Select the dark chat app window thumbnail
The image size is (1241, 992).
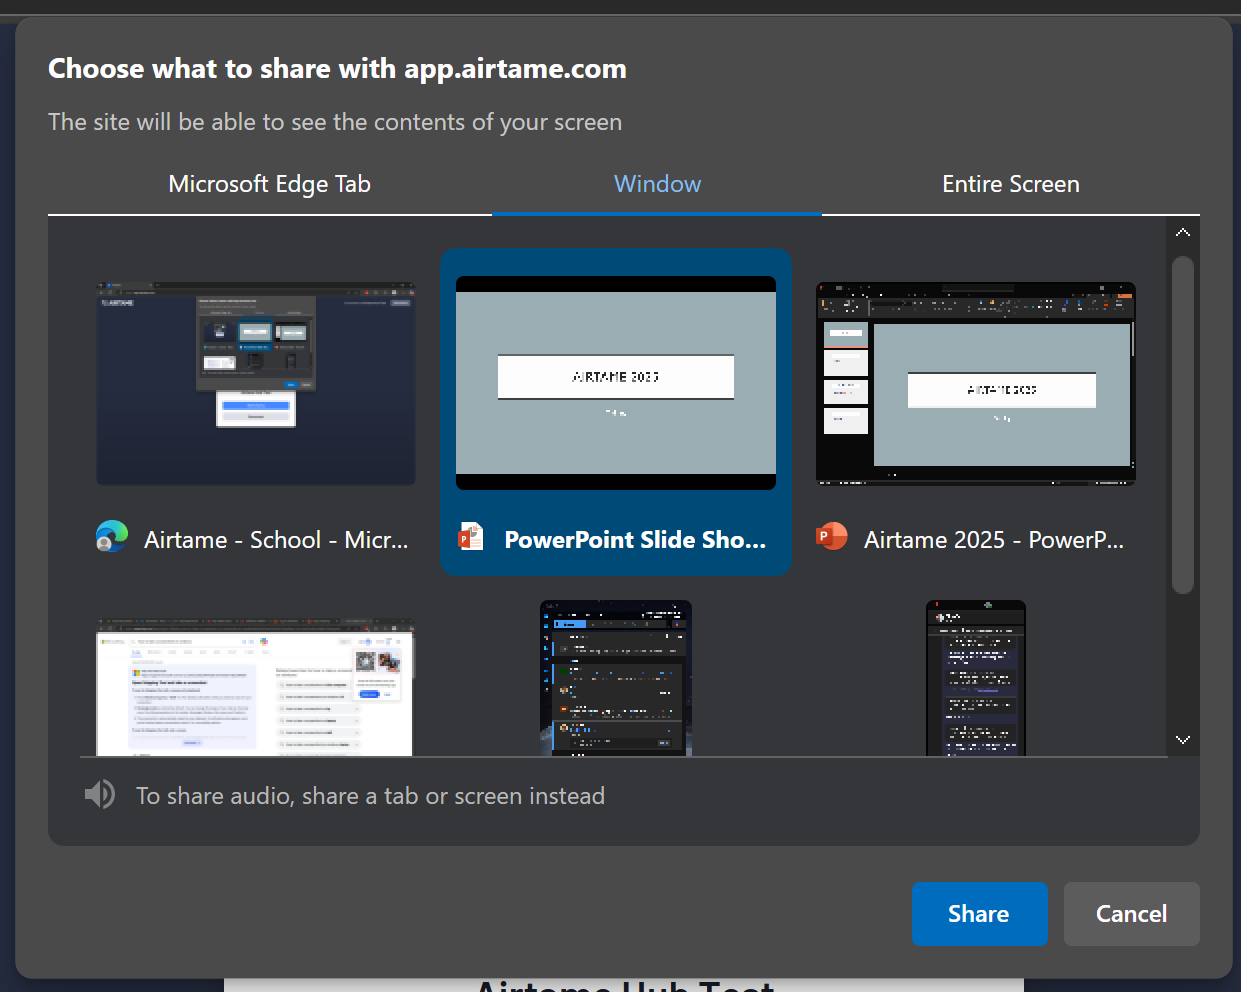615,678
